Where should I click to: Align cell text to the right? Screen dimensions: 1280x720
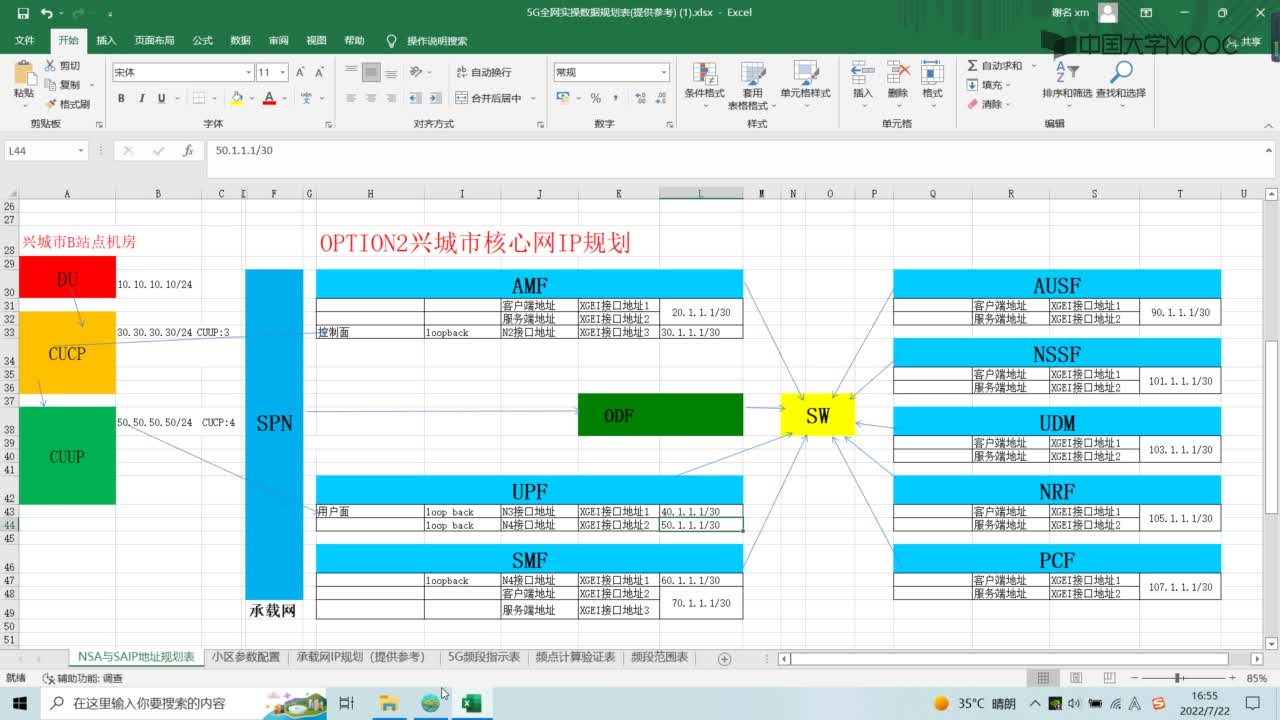coord(392,98)
